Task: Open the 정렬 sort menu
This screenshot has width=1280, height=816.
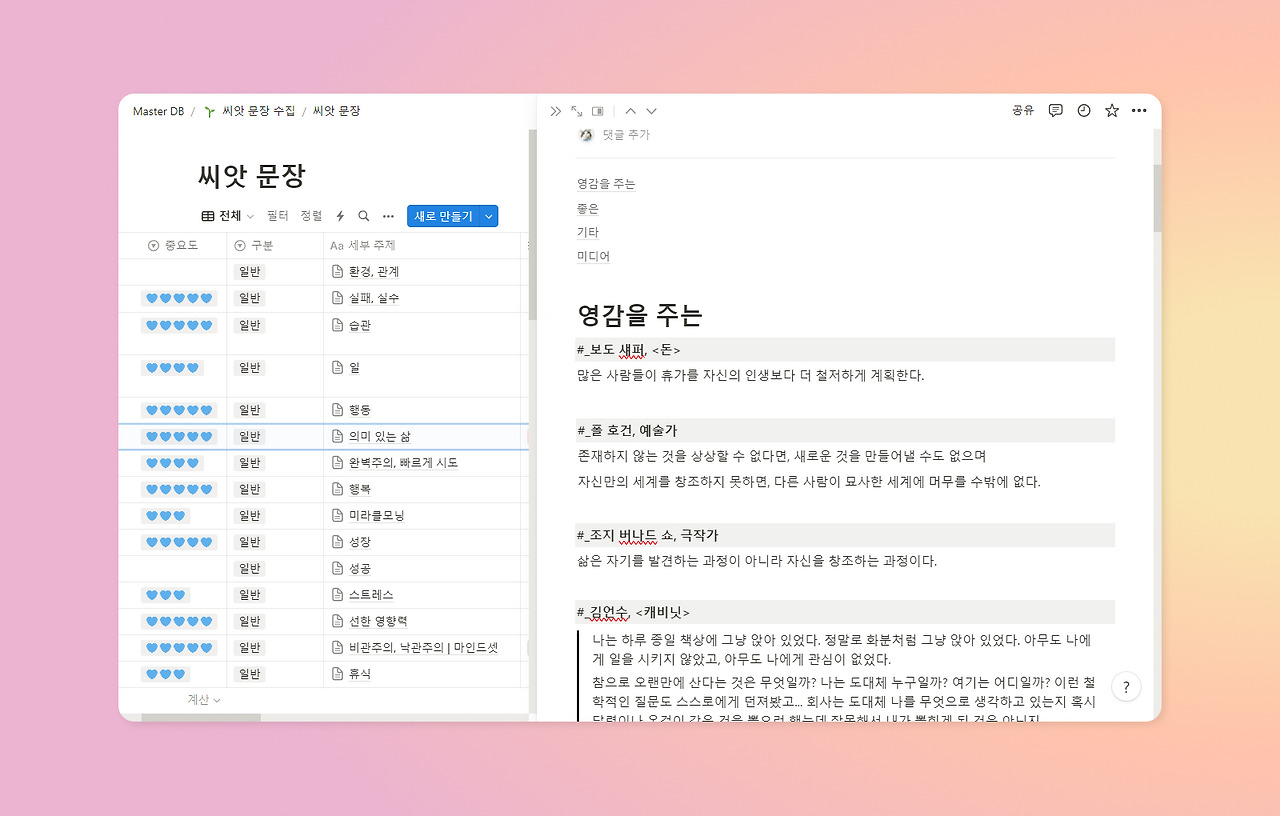Action: (312, 216)
